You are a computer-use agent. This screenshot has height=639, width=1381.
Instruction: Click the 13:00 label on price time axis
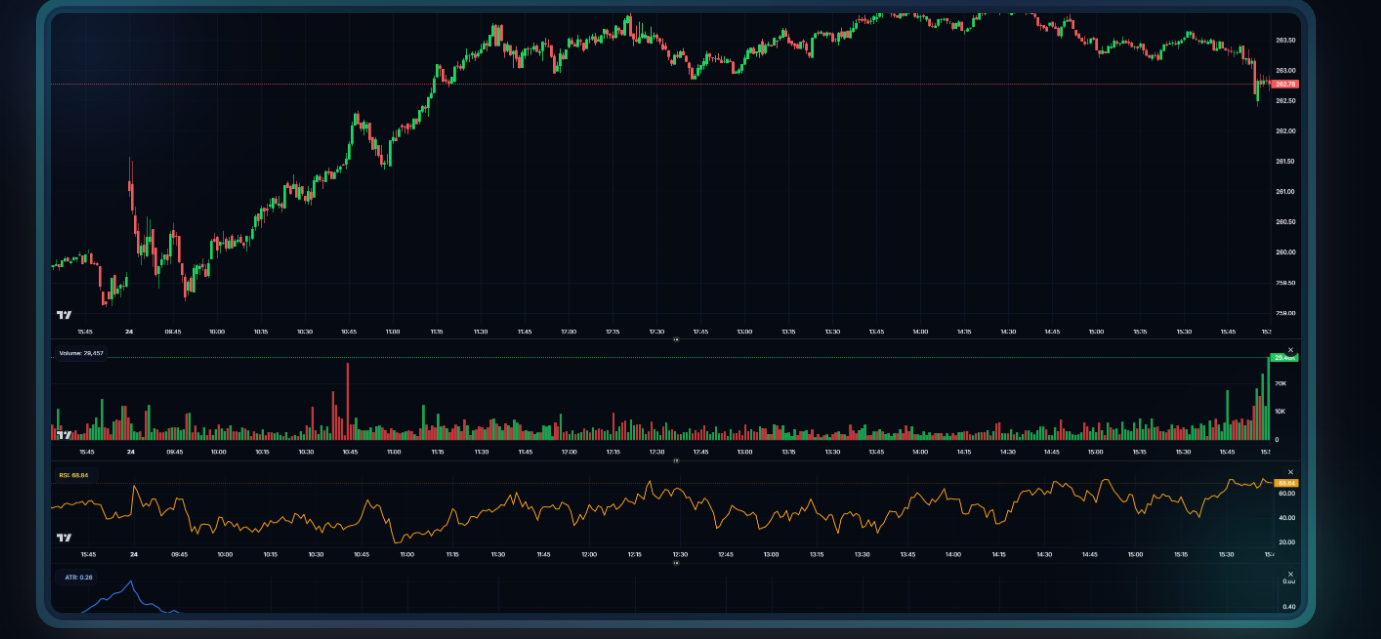click(x=744, y=331)
